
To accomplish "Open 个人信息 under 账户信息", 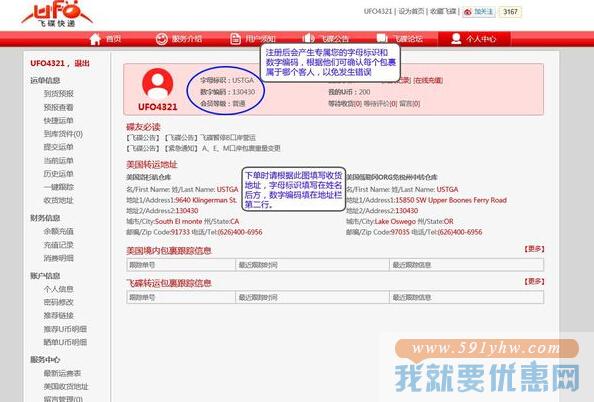I will point(58,289).
